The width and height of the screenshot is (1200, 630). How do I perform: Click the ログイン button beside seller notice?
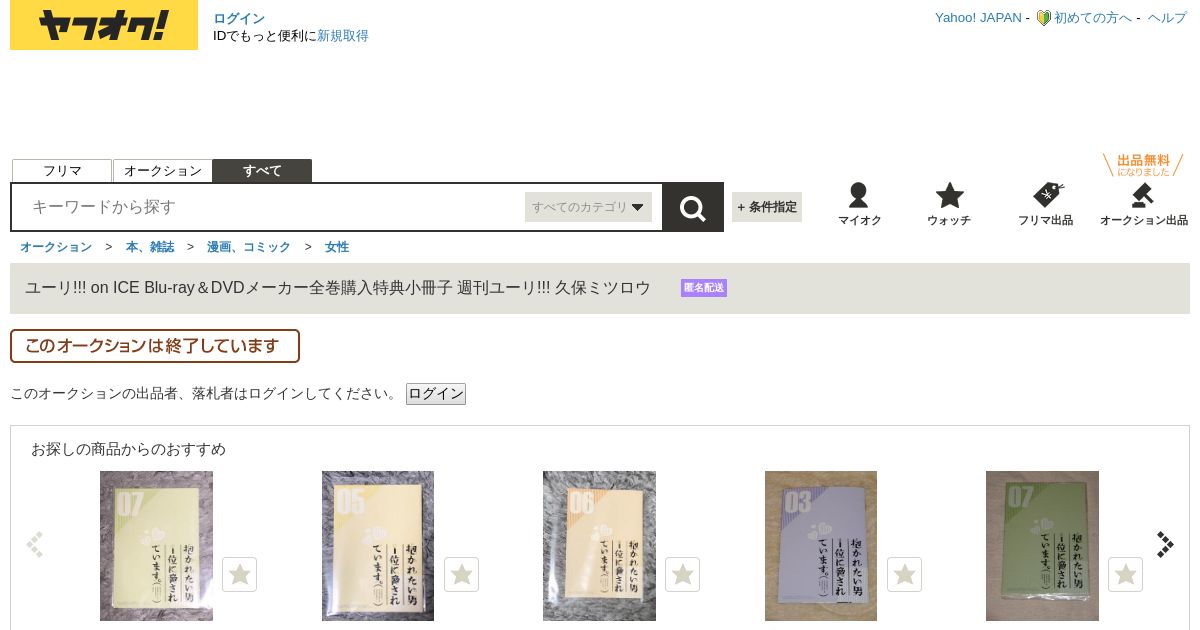click(436, 394)
